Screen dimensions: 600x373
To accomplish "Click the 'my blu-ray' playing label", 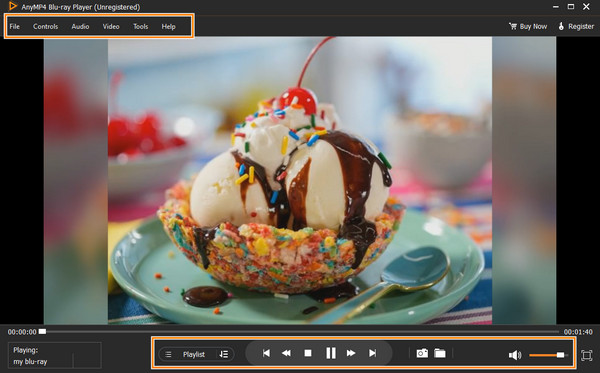I will click(30, 362).
